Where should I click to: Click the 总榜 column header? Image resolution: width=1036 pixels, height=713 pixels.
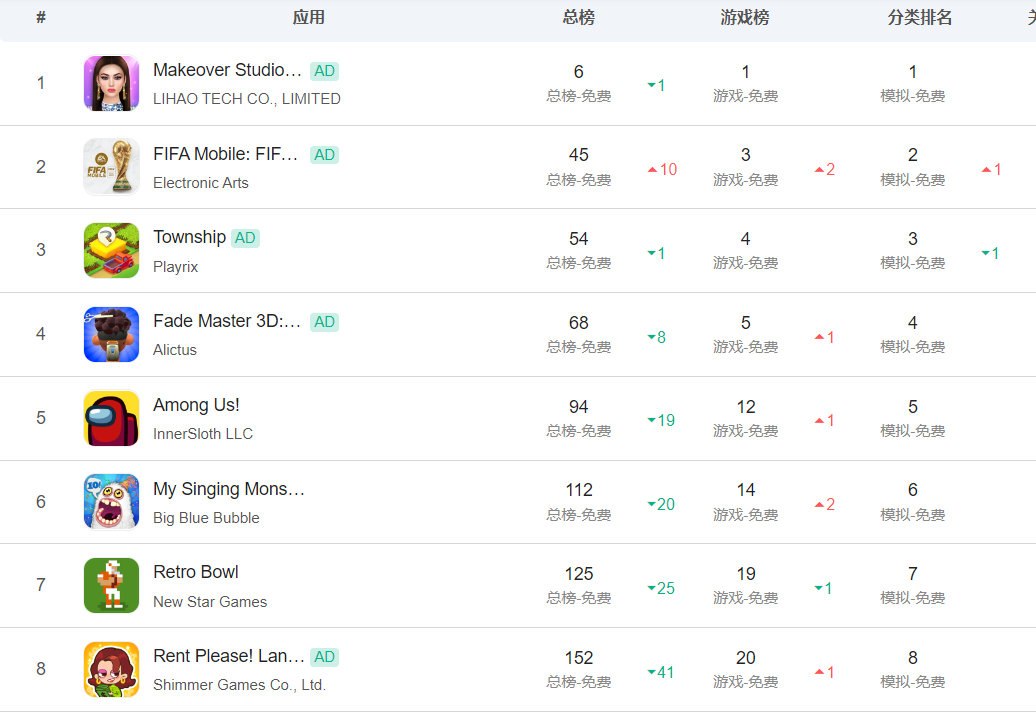point(579,18)
